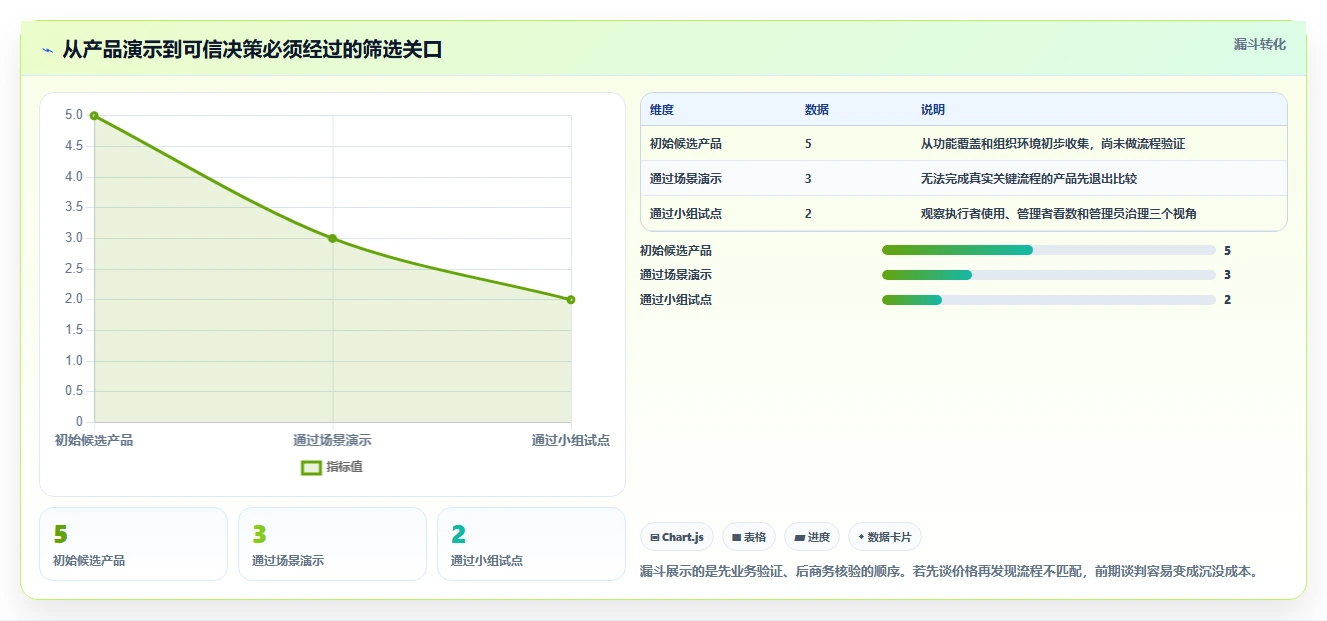Click the 初始候选产品 progress bar
Image resolution: width=1327 pixels, height=621 pixels.
click(1049, 250)
